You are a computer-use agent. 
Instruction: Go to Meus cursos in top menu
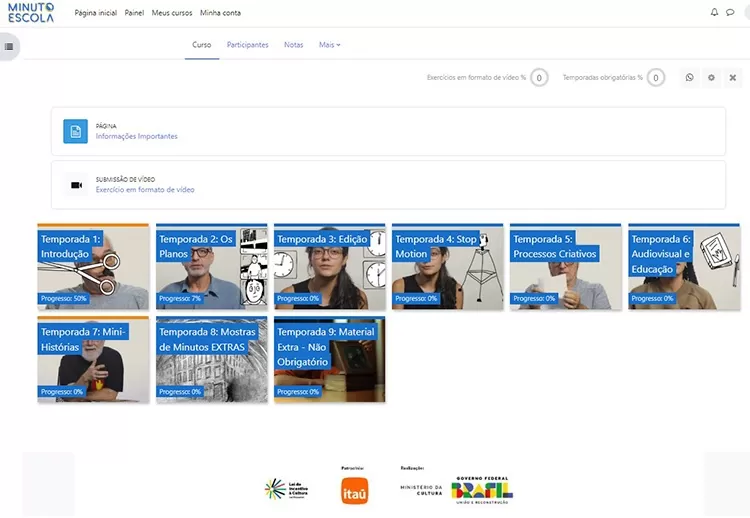[x=172, y=13]
